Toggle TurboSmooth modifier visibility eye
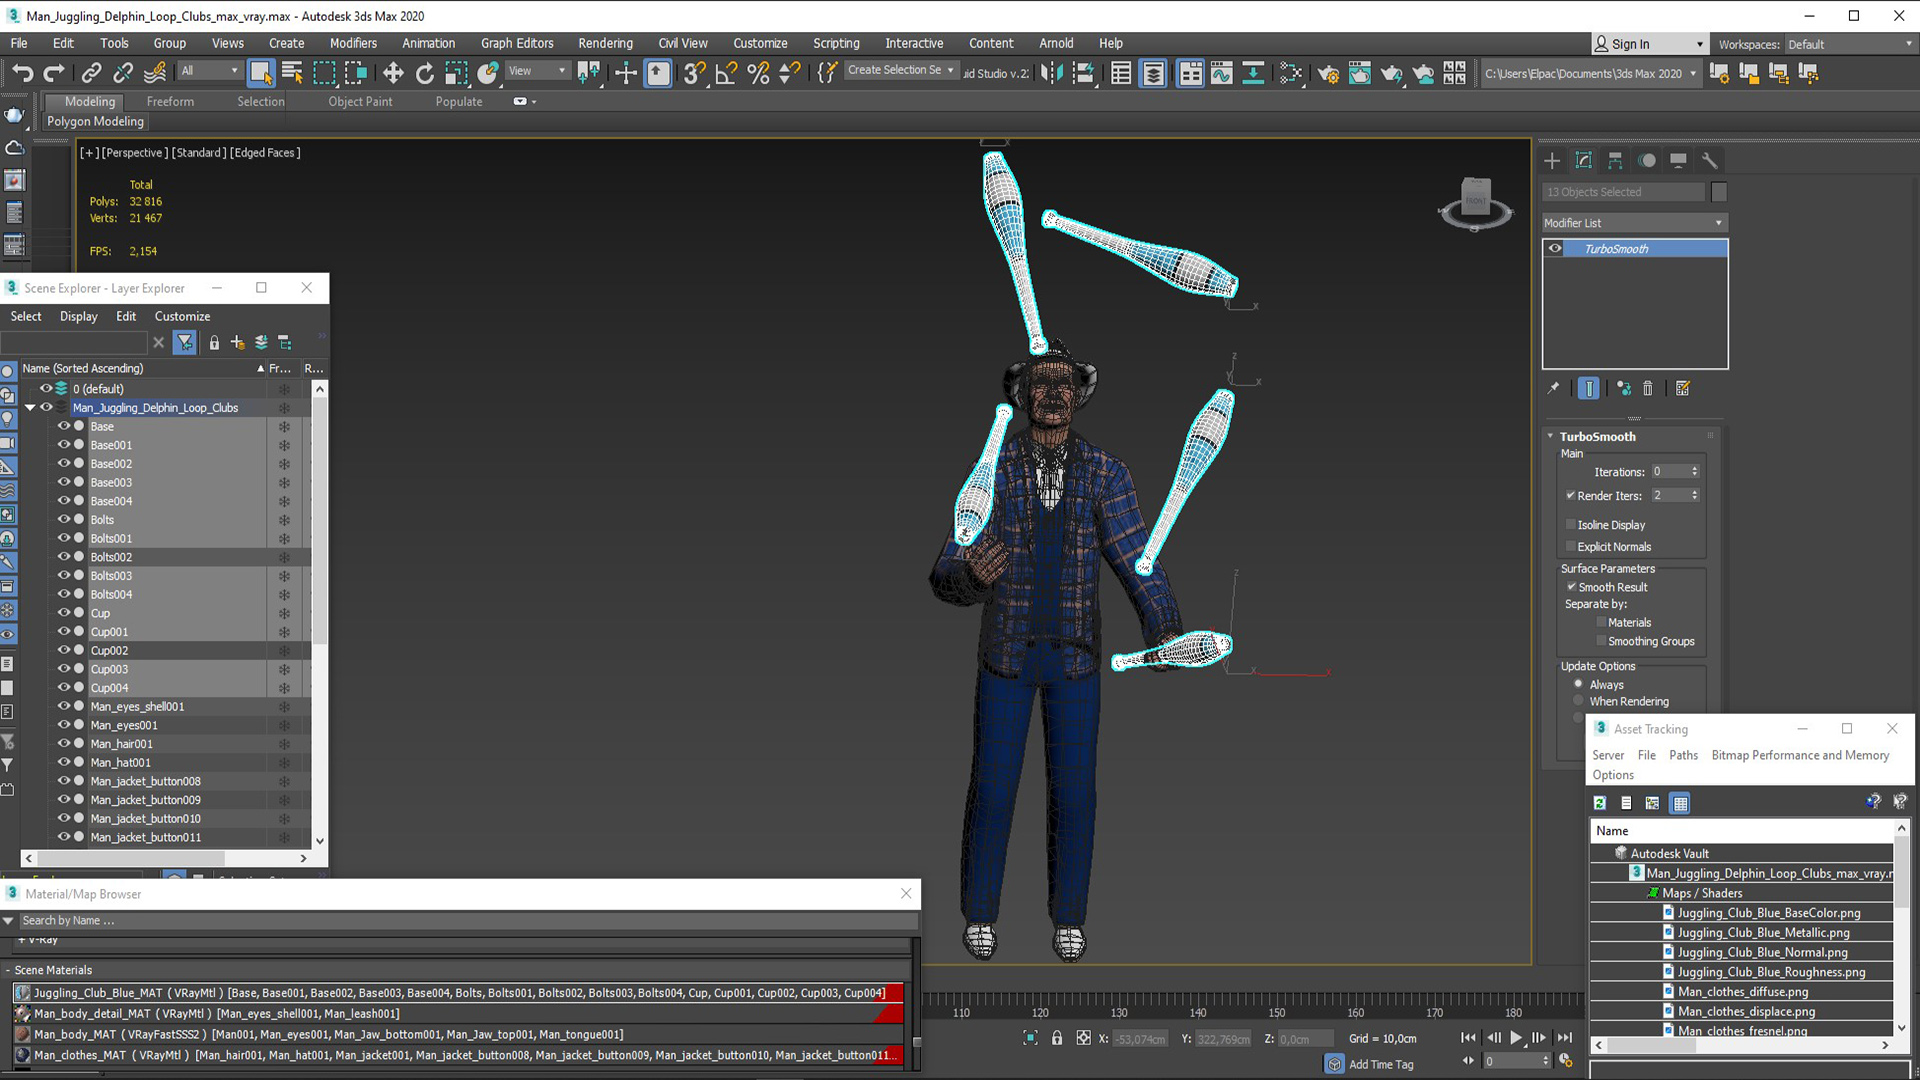This screenshot has height=1080, width=1920. (1555, 248)
